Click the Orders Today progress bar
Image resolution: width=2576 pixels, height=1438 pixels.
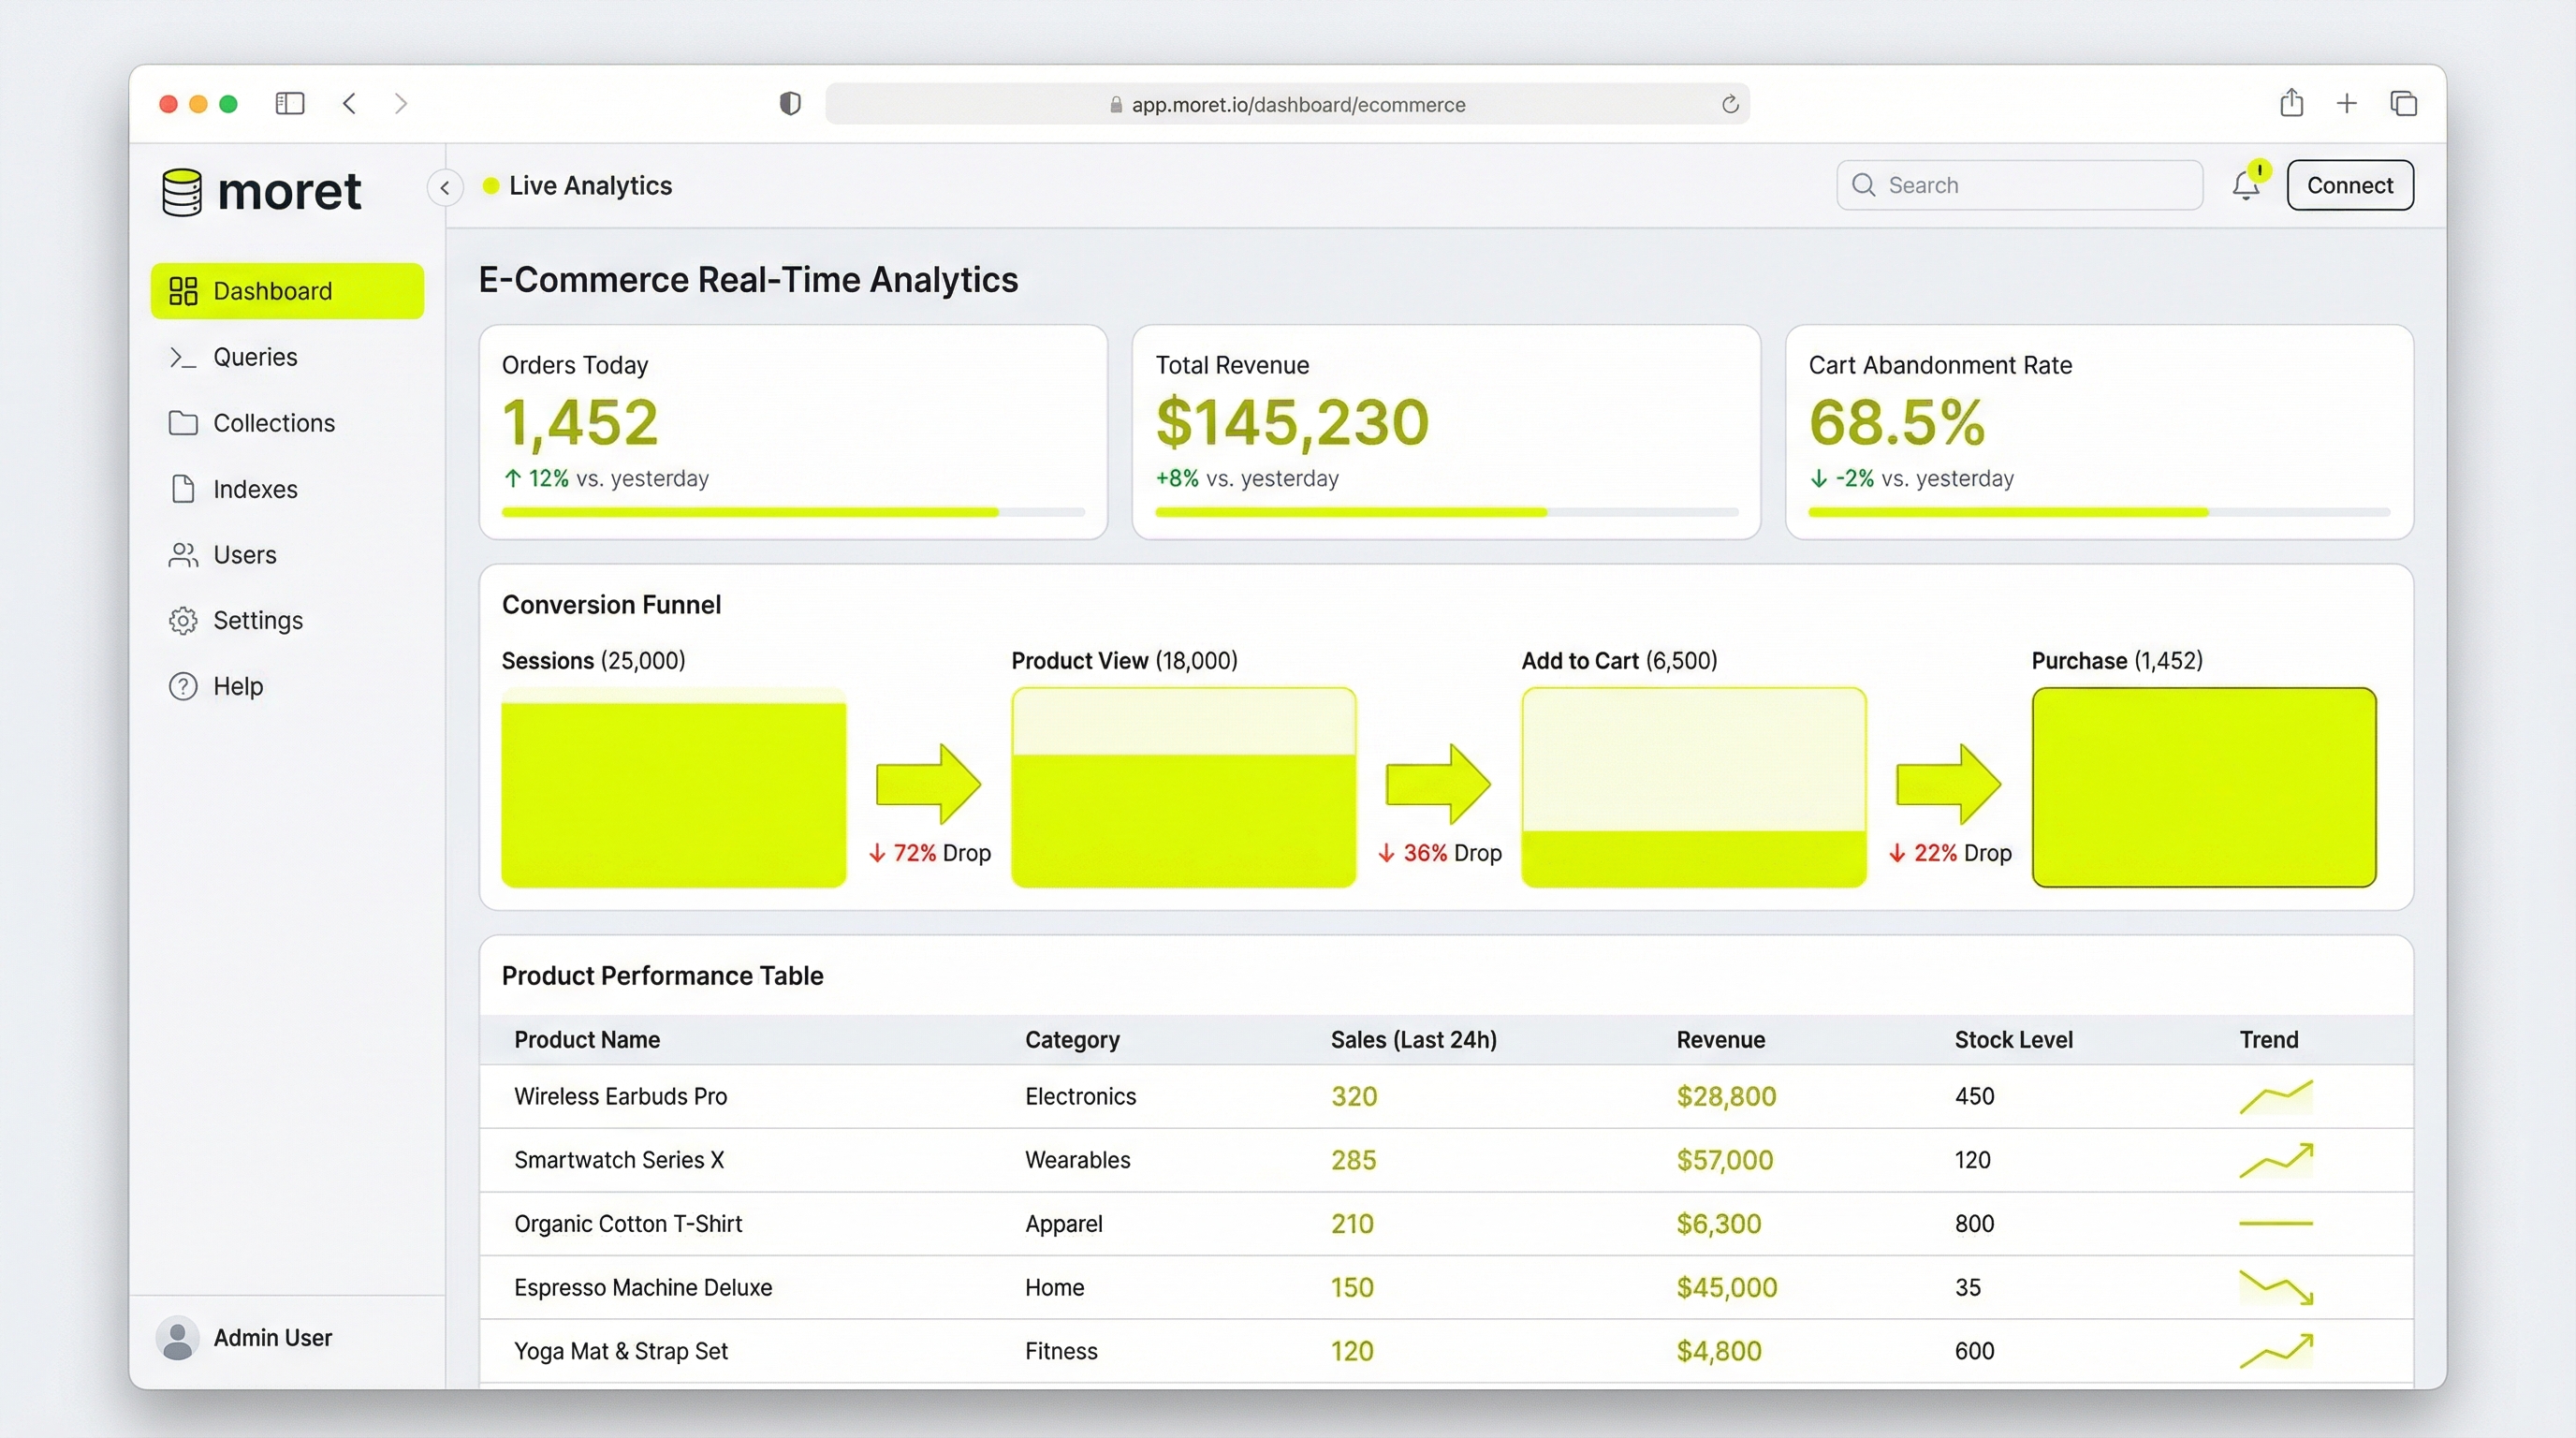coord(793,512)
